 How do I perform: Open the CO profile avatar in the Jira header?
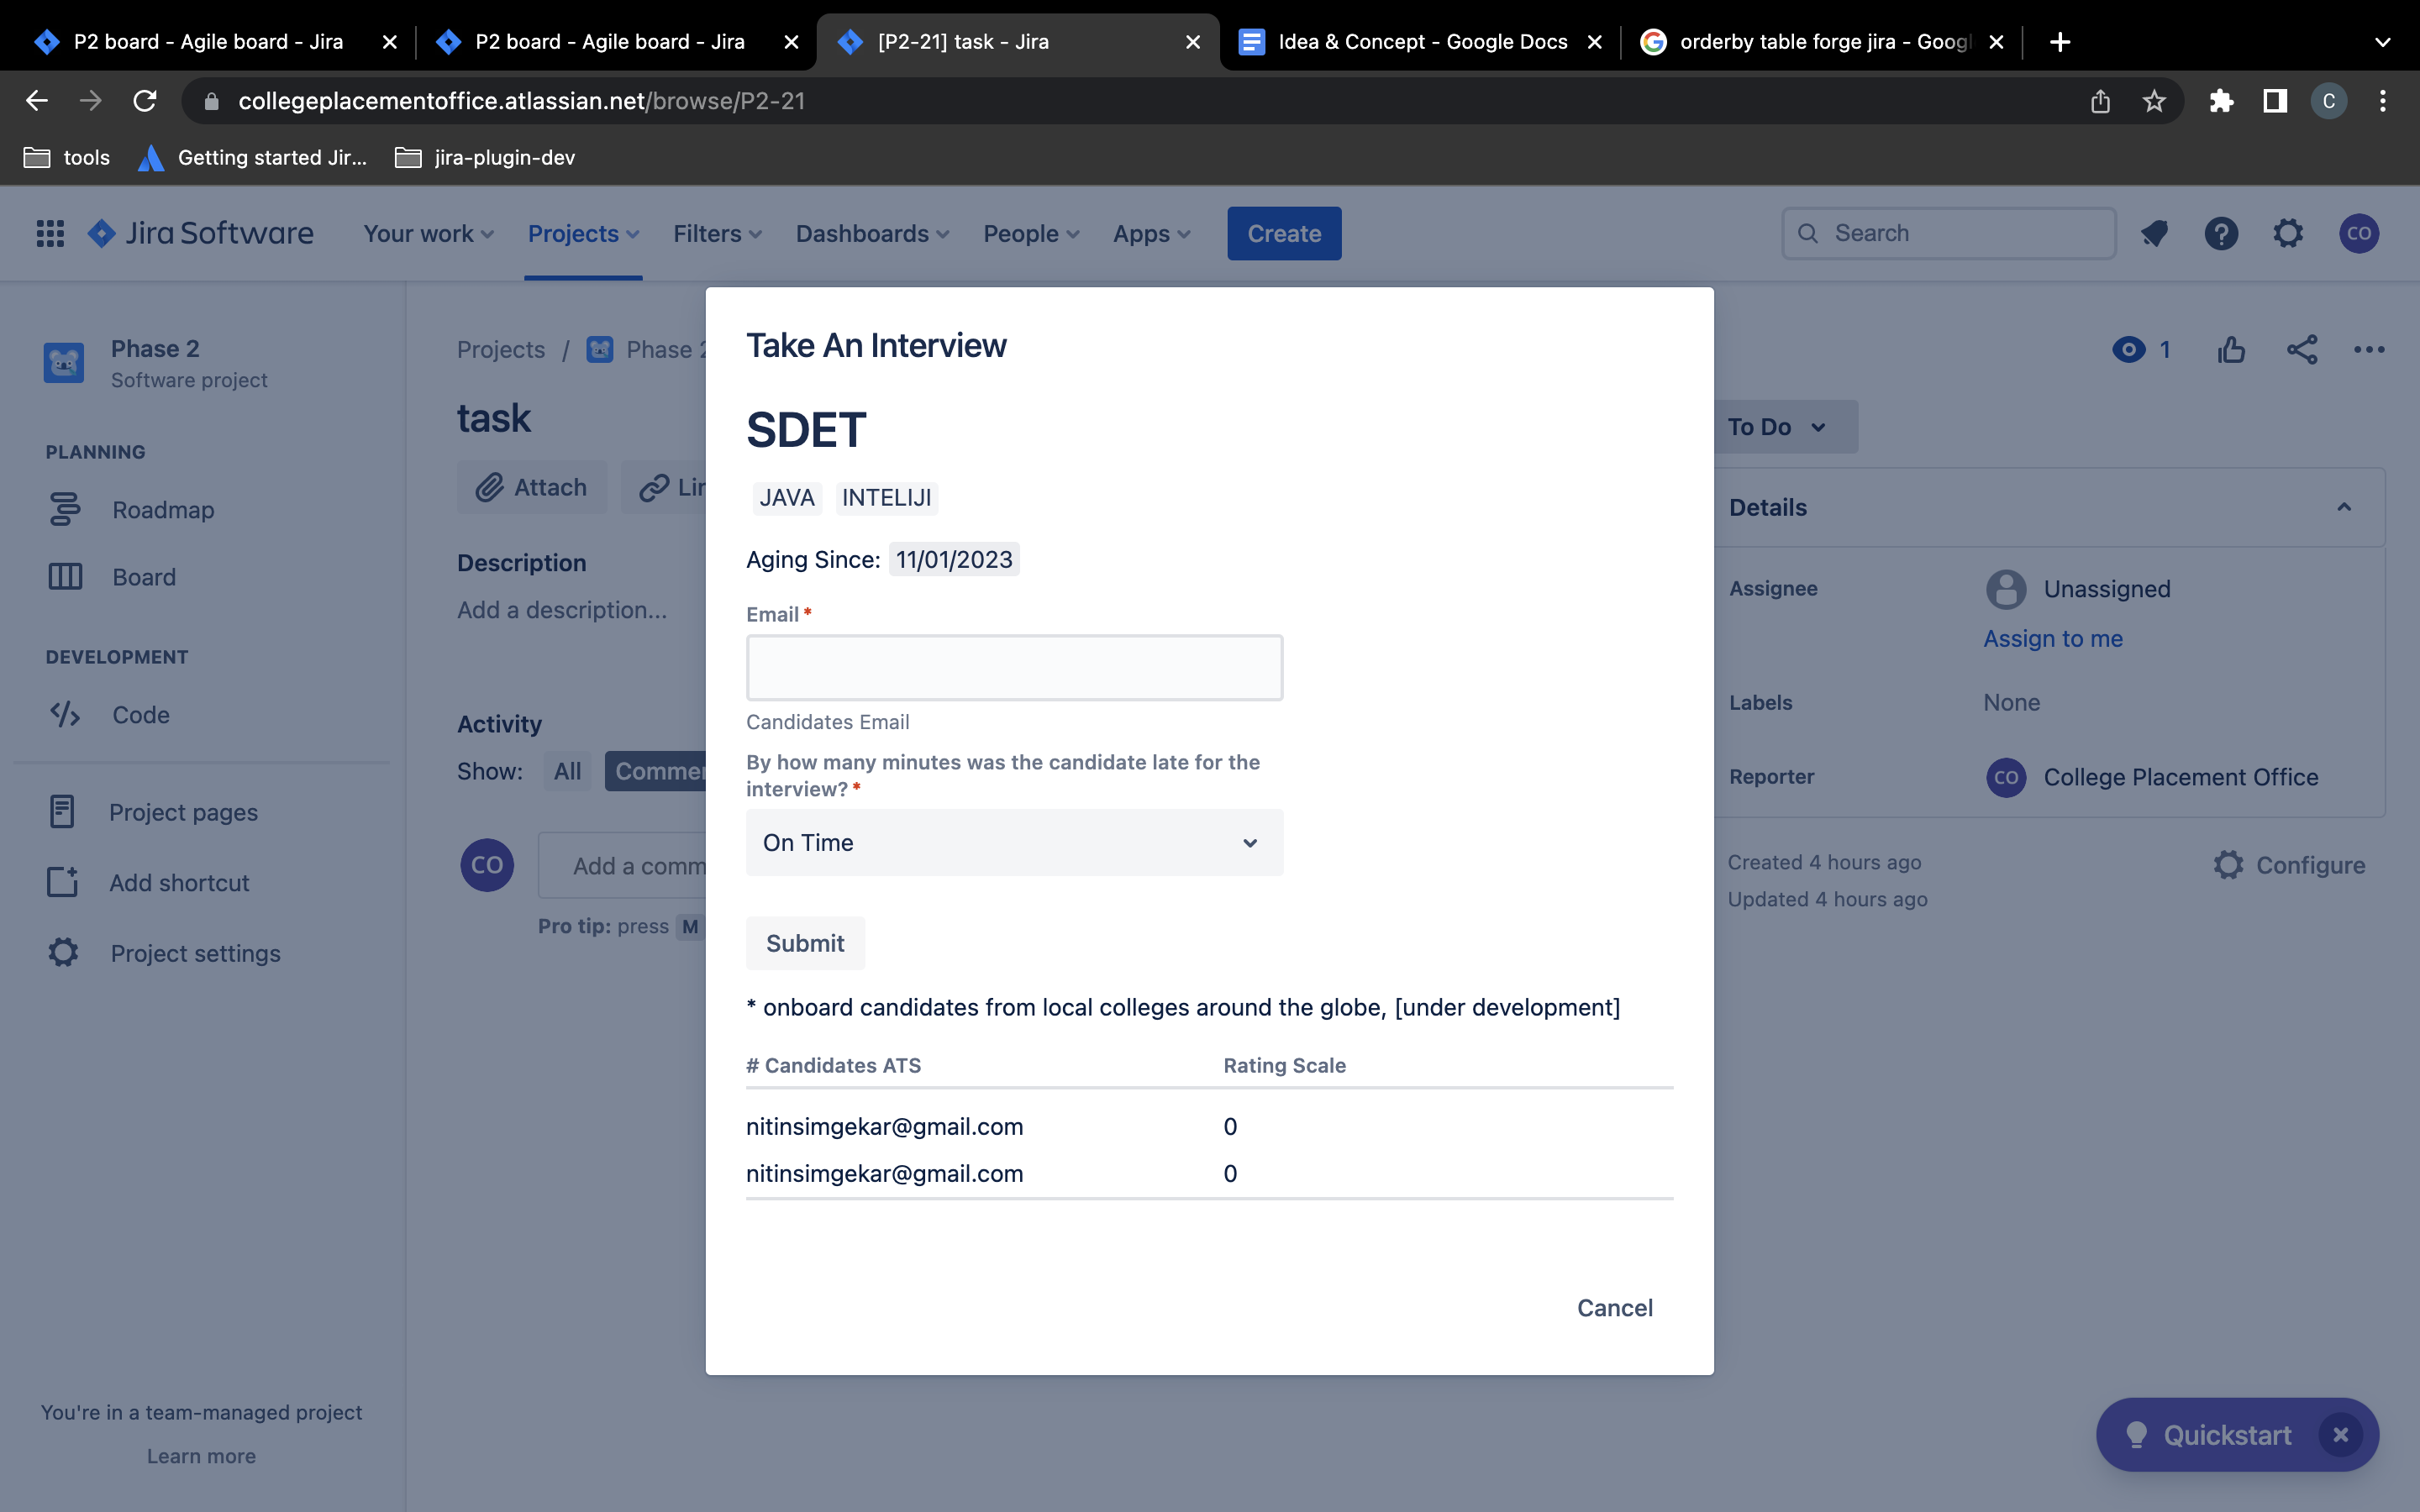(x=2359, y=233)
